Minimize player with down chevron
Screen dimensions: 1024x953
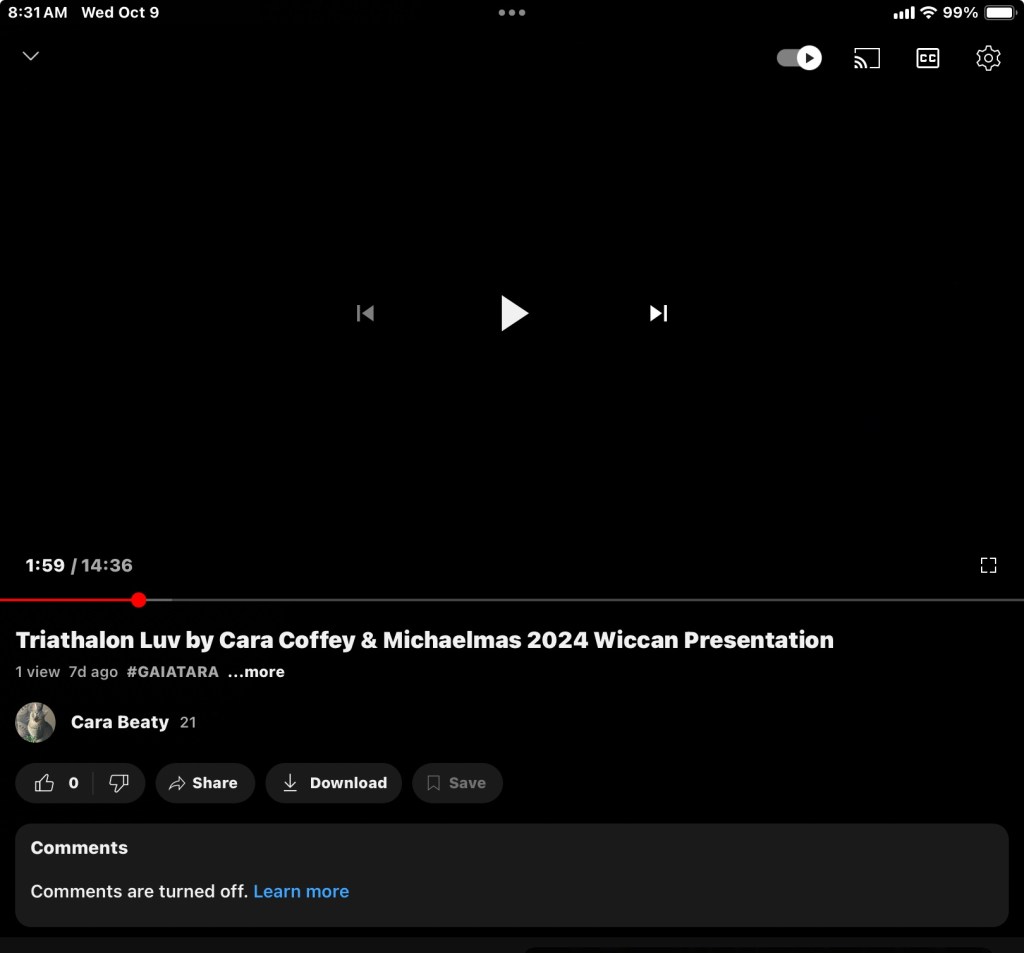(31, 56)
